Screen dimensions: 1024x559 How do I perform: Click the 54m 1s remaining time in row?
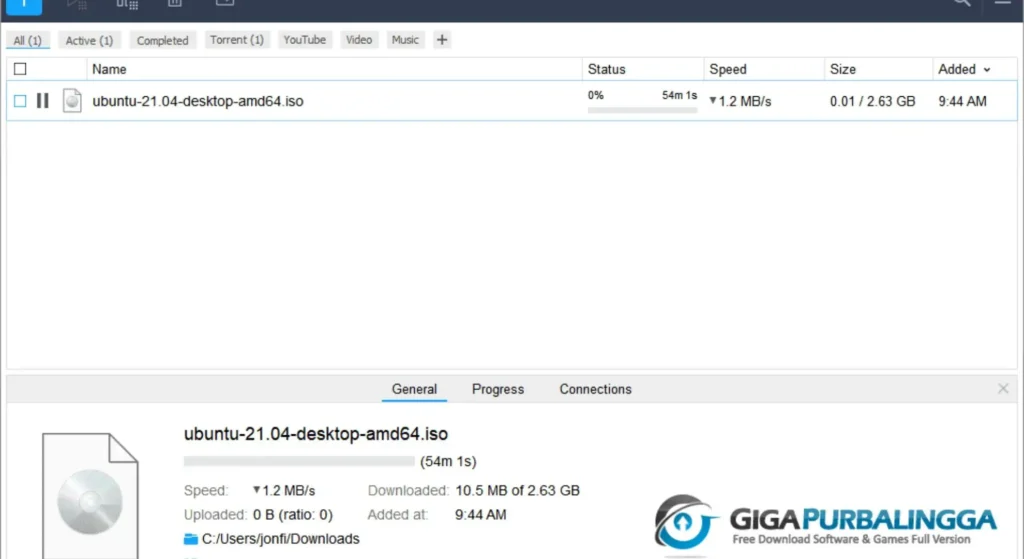click(x=679, y=95)
